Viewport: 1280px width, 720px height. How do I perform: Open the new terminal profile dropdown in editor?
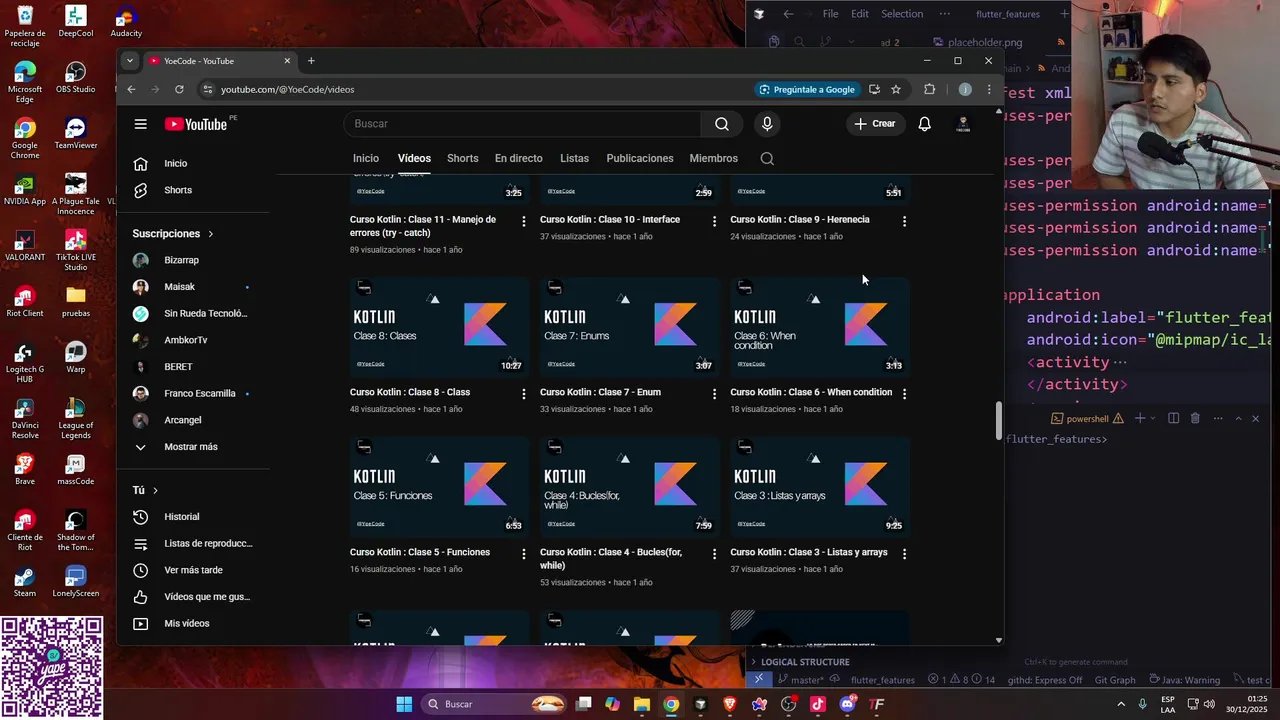click(1153, 418)
